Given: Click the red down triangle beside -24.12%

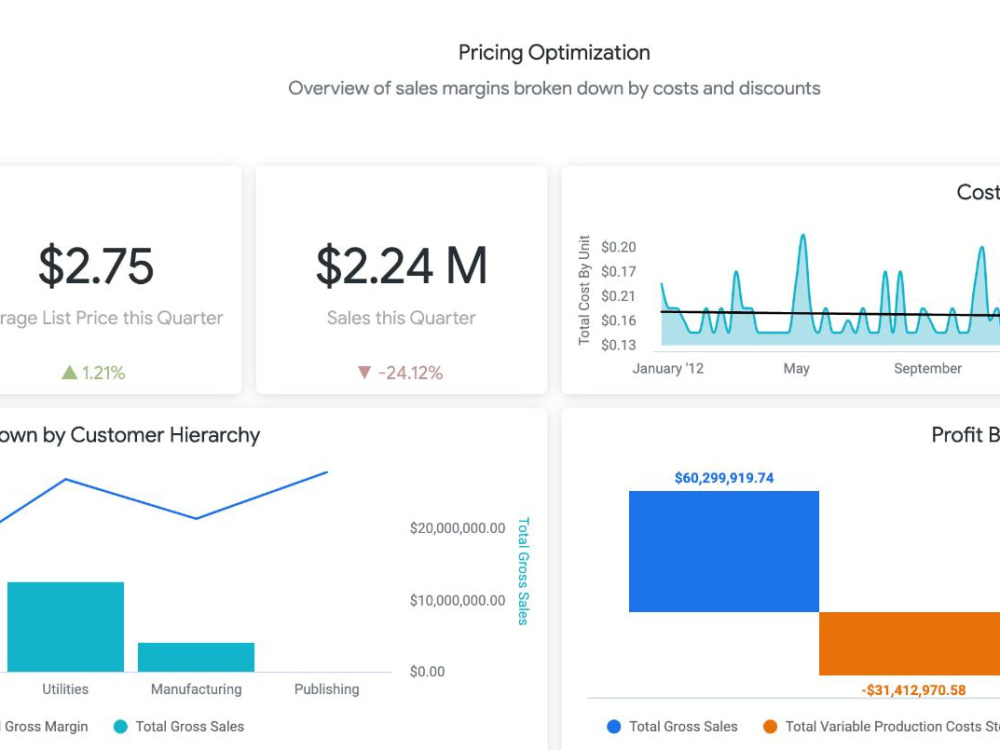Looking at the screenshot, I should point(364,372).
